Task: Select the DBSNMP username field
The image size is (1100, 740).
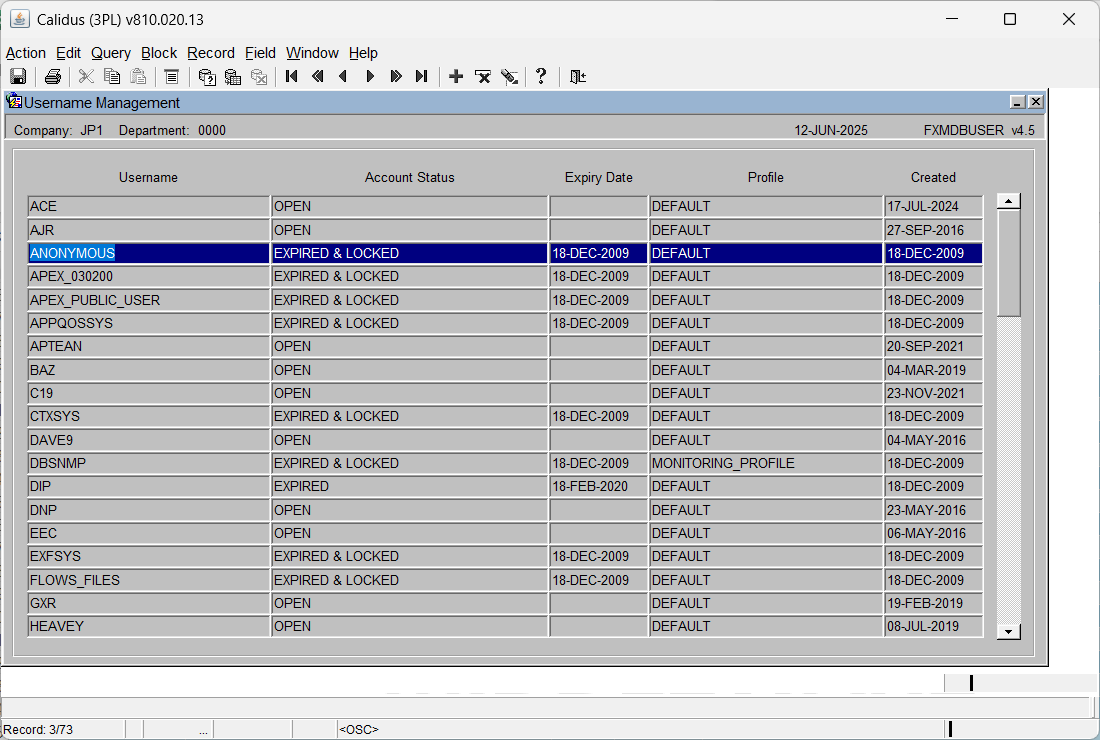Action: [x=148, y=464]
